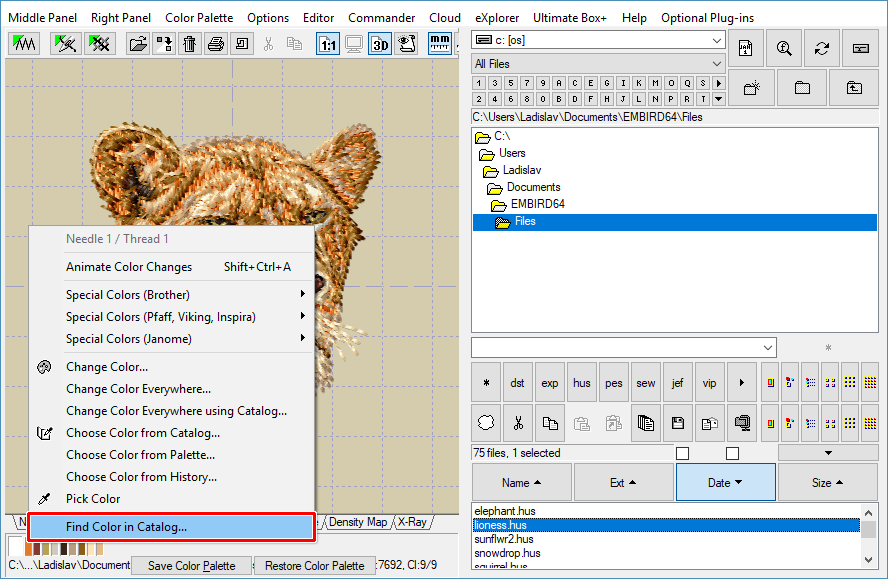Select elephant.hus in the file list
Viewport: 888px width, 579px height.
click(505, 511)
